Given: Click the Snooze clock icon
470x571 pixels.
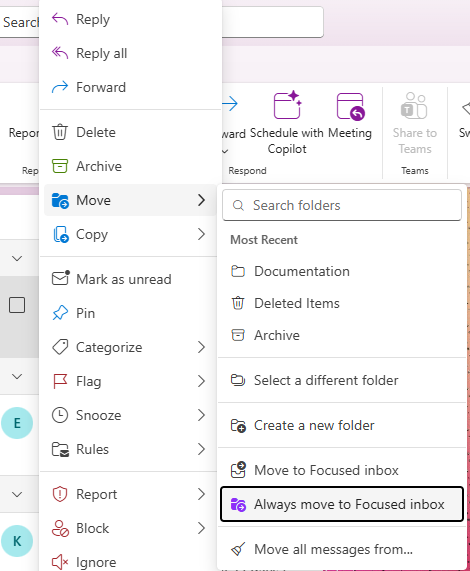Looking at the screenshot, I should point(60,415).
